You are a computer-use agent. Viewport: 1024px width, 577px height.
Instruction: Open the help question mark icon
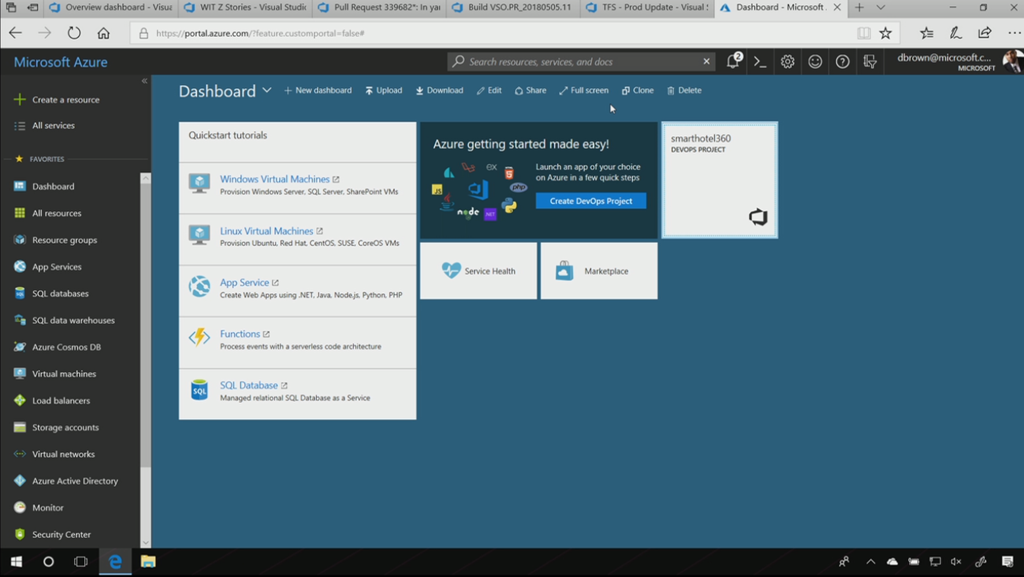click(842, 62)
